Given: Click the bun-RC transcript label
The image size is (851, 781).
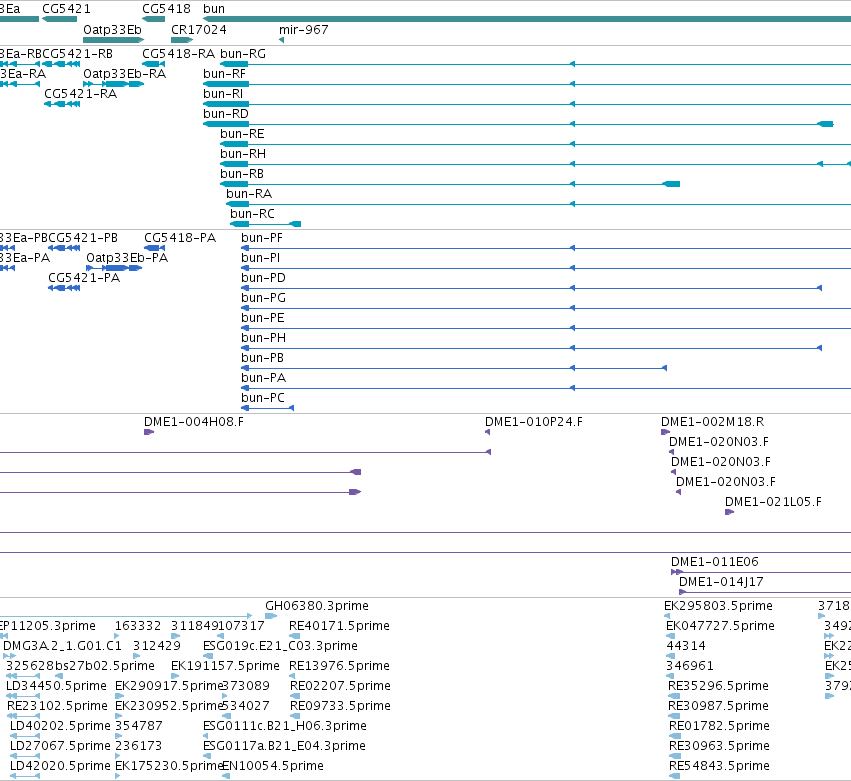Looking at the screenshot, I should [x=252, y=214].
